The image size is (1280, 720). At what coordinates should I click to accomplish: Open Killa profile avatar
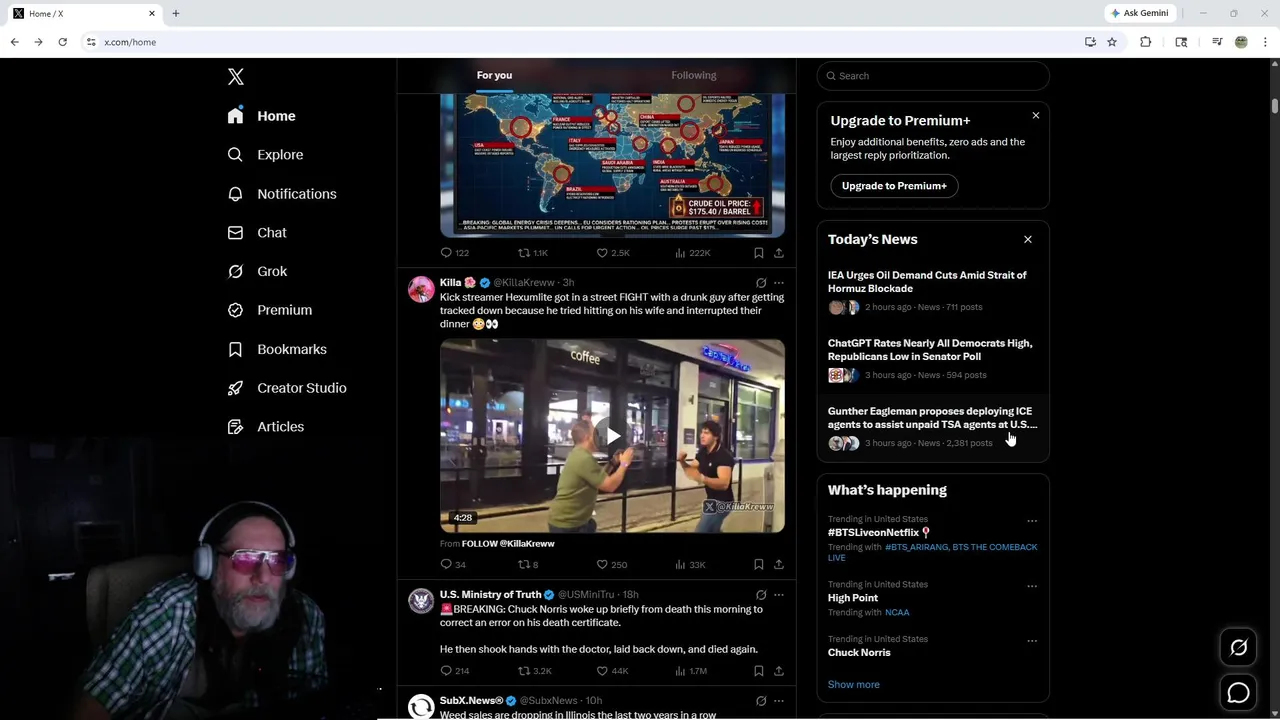pyautogui.click(x=421, y=289)
